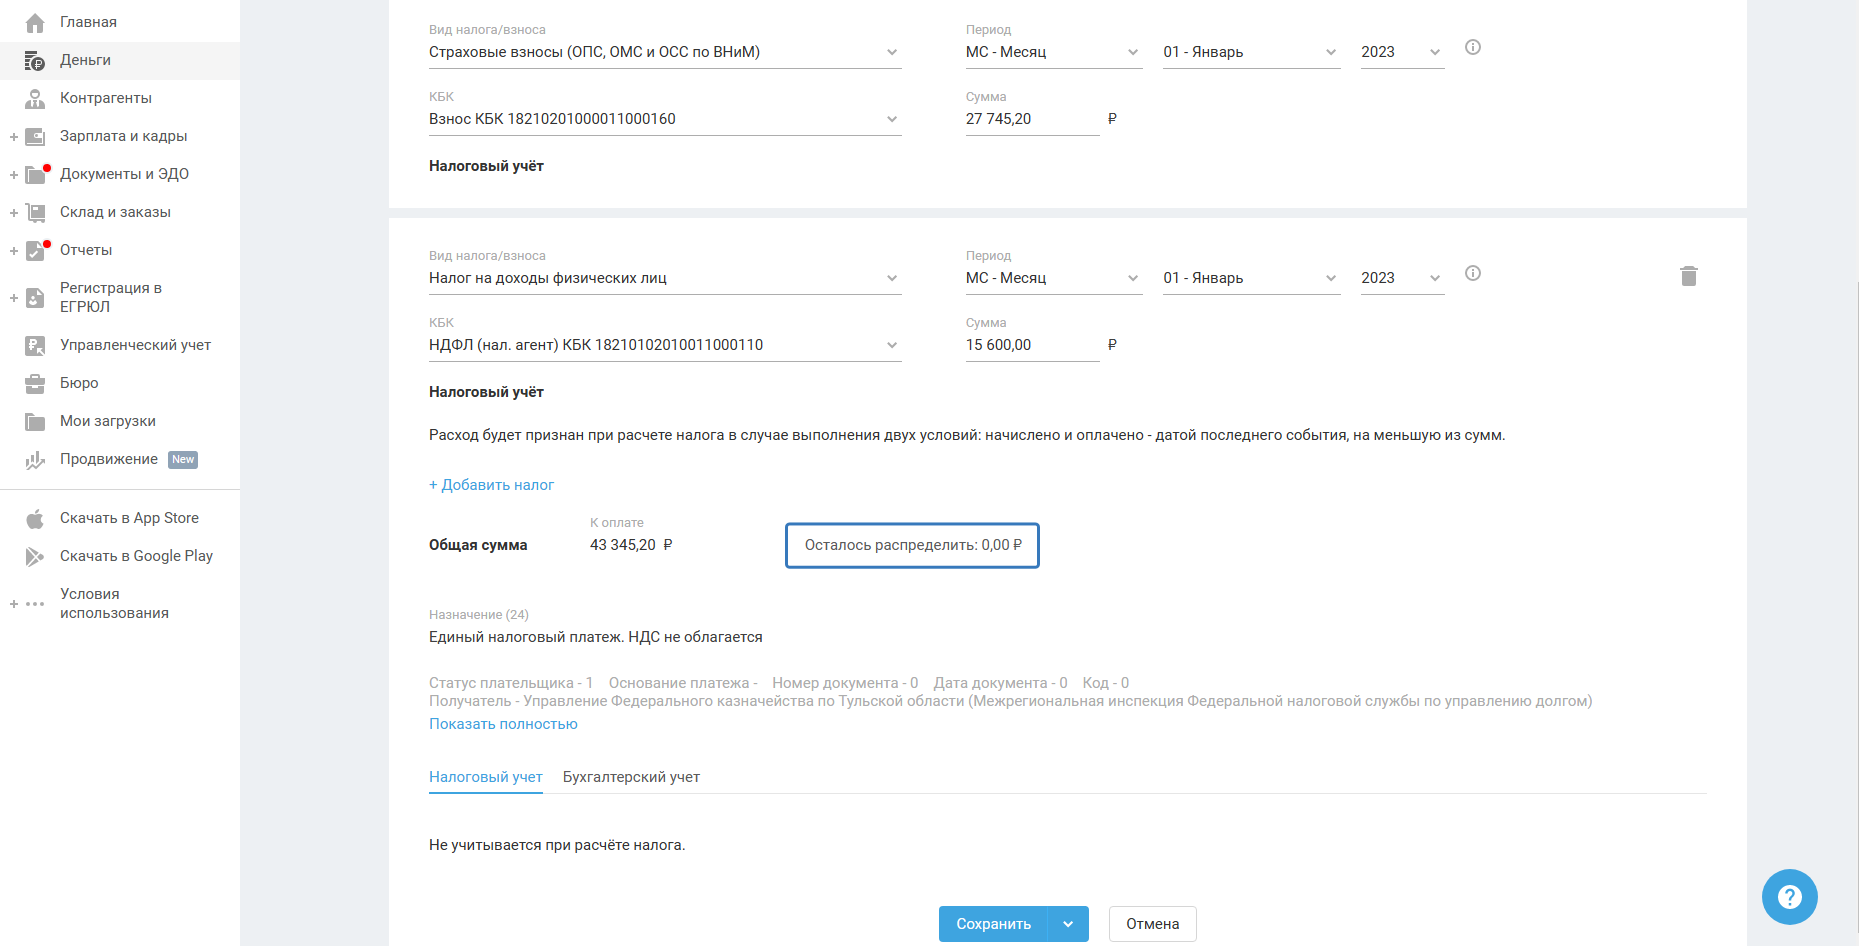1859x946 pixels.
Task: Delete the NDFL tax row with trash icon
Action: click(1688, 276)
